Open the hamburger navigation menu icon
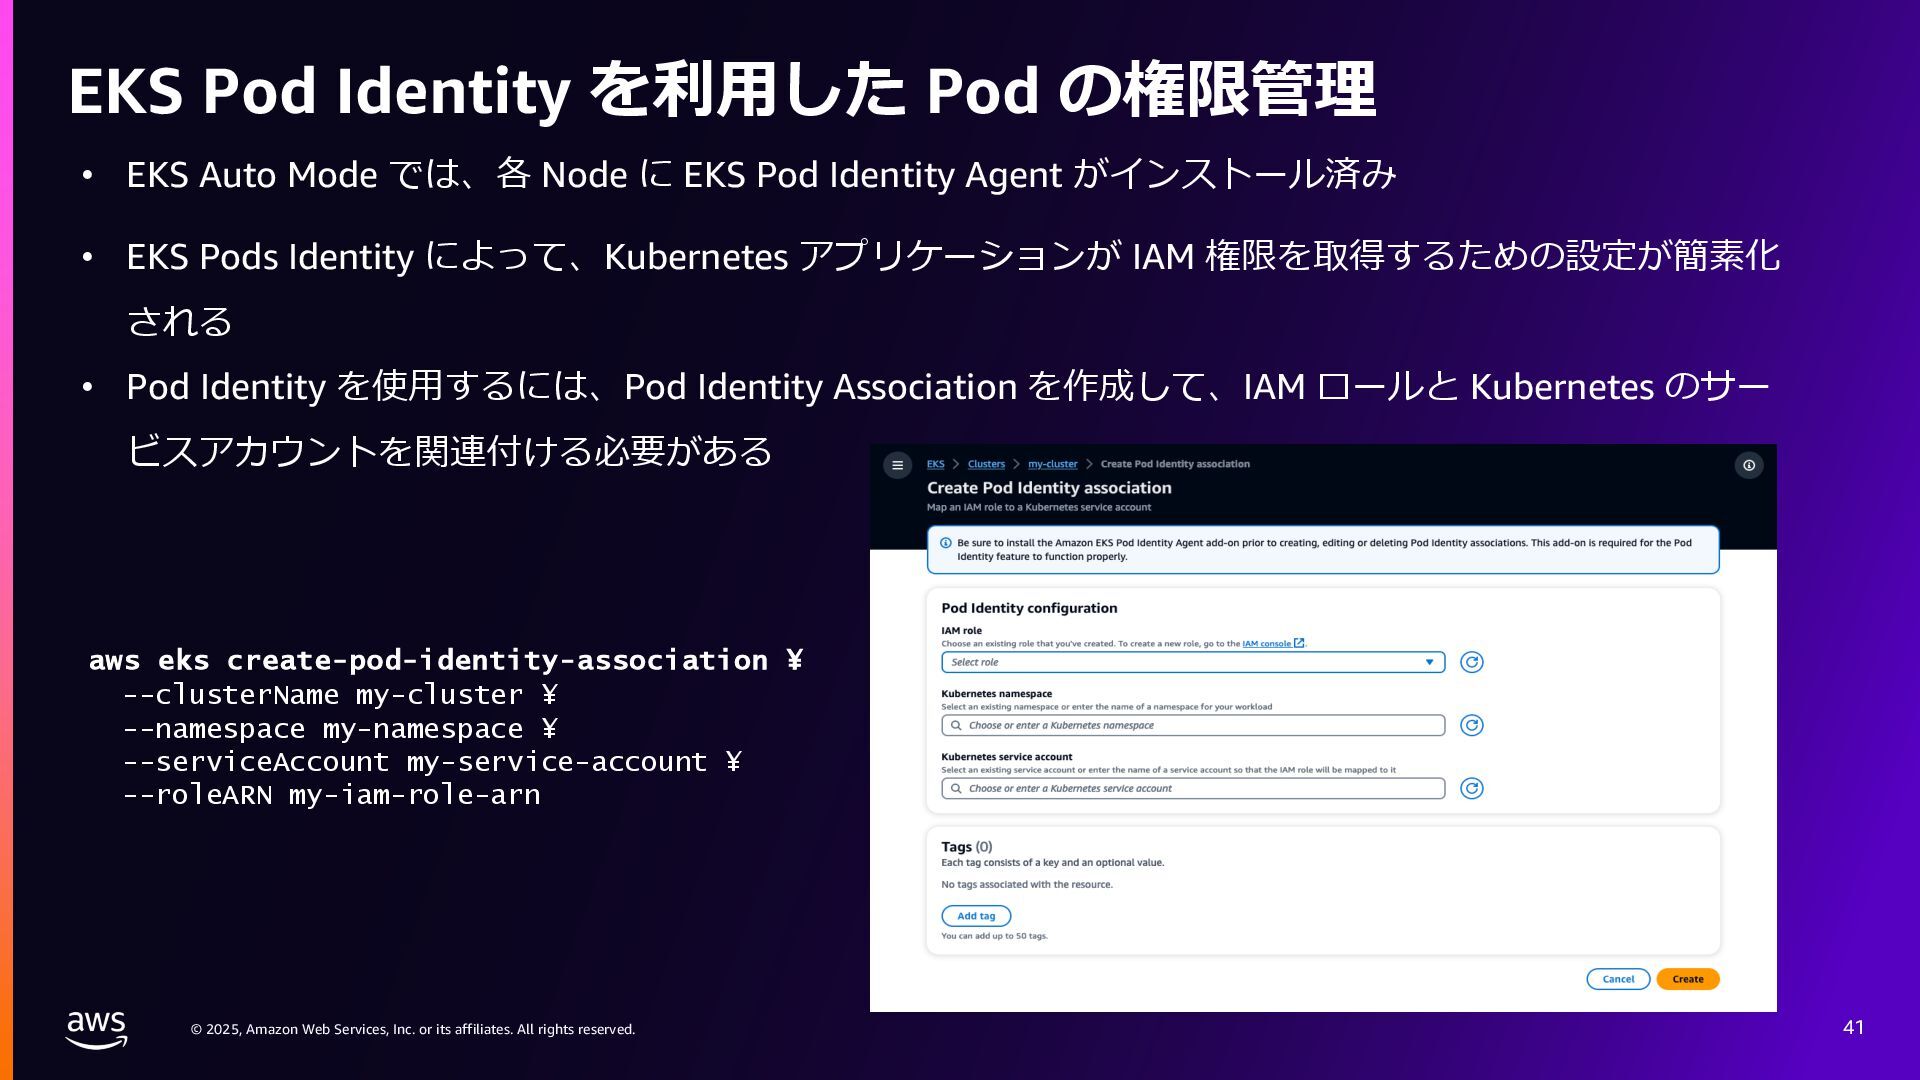This screenshot has height=1080, width=1920. (x=897, y=465)
